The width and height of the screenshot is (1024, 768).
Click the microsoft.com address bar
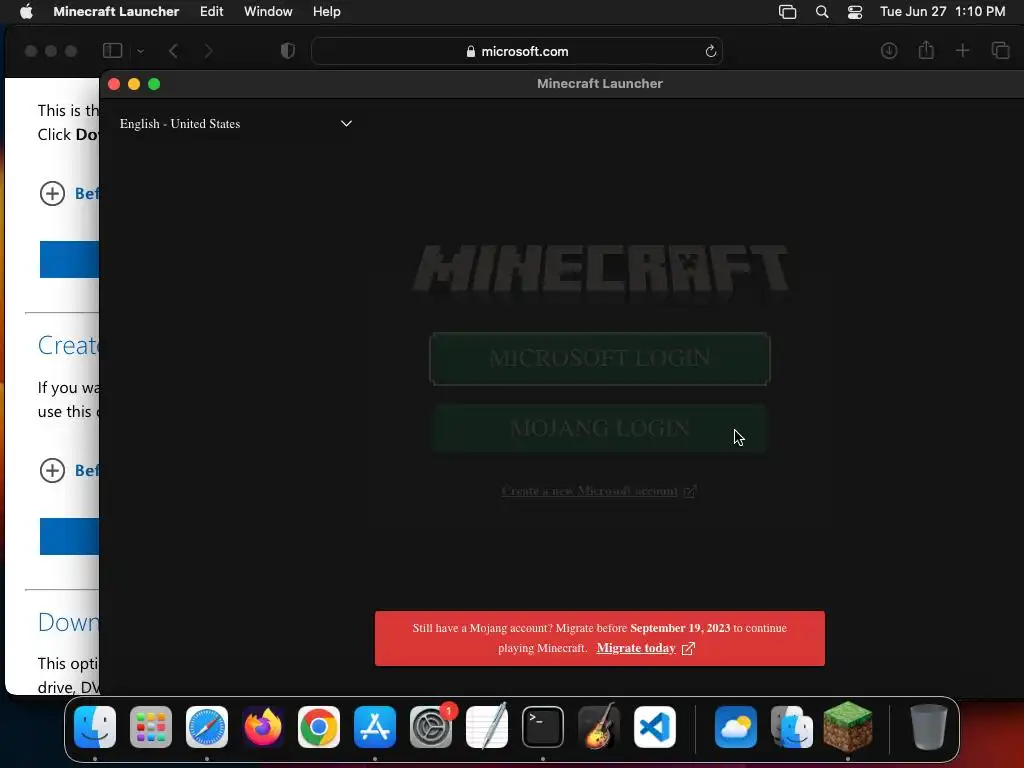[517, 51]
